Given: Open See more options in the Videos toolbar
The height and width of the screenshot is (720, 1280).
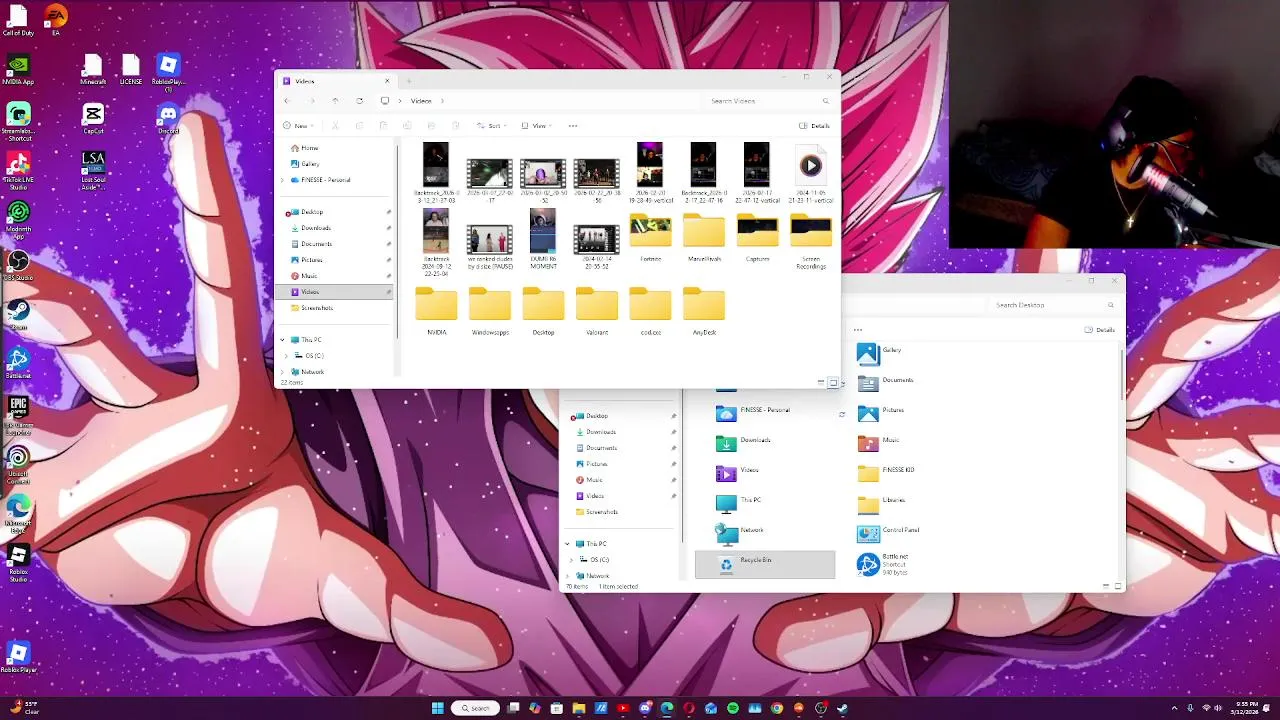Looking at the screenshot, I should pyautogui.click(x=573, y=126).
